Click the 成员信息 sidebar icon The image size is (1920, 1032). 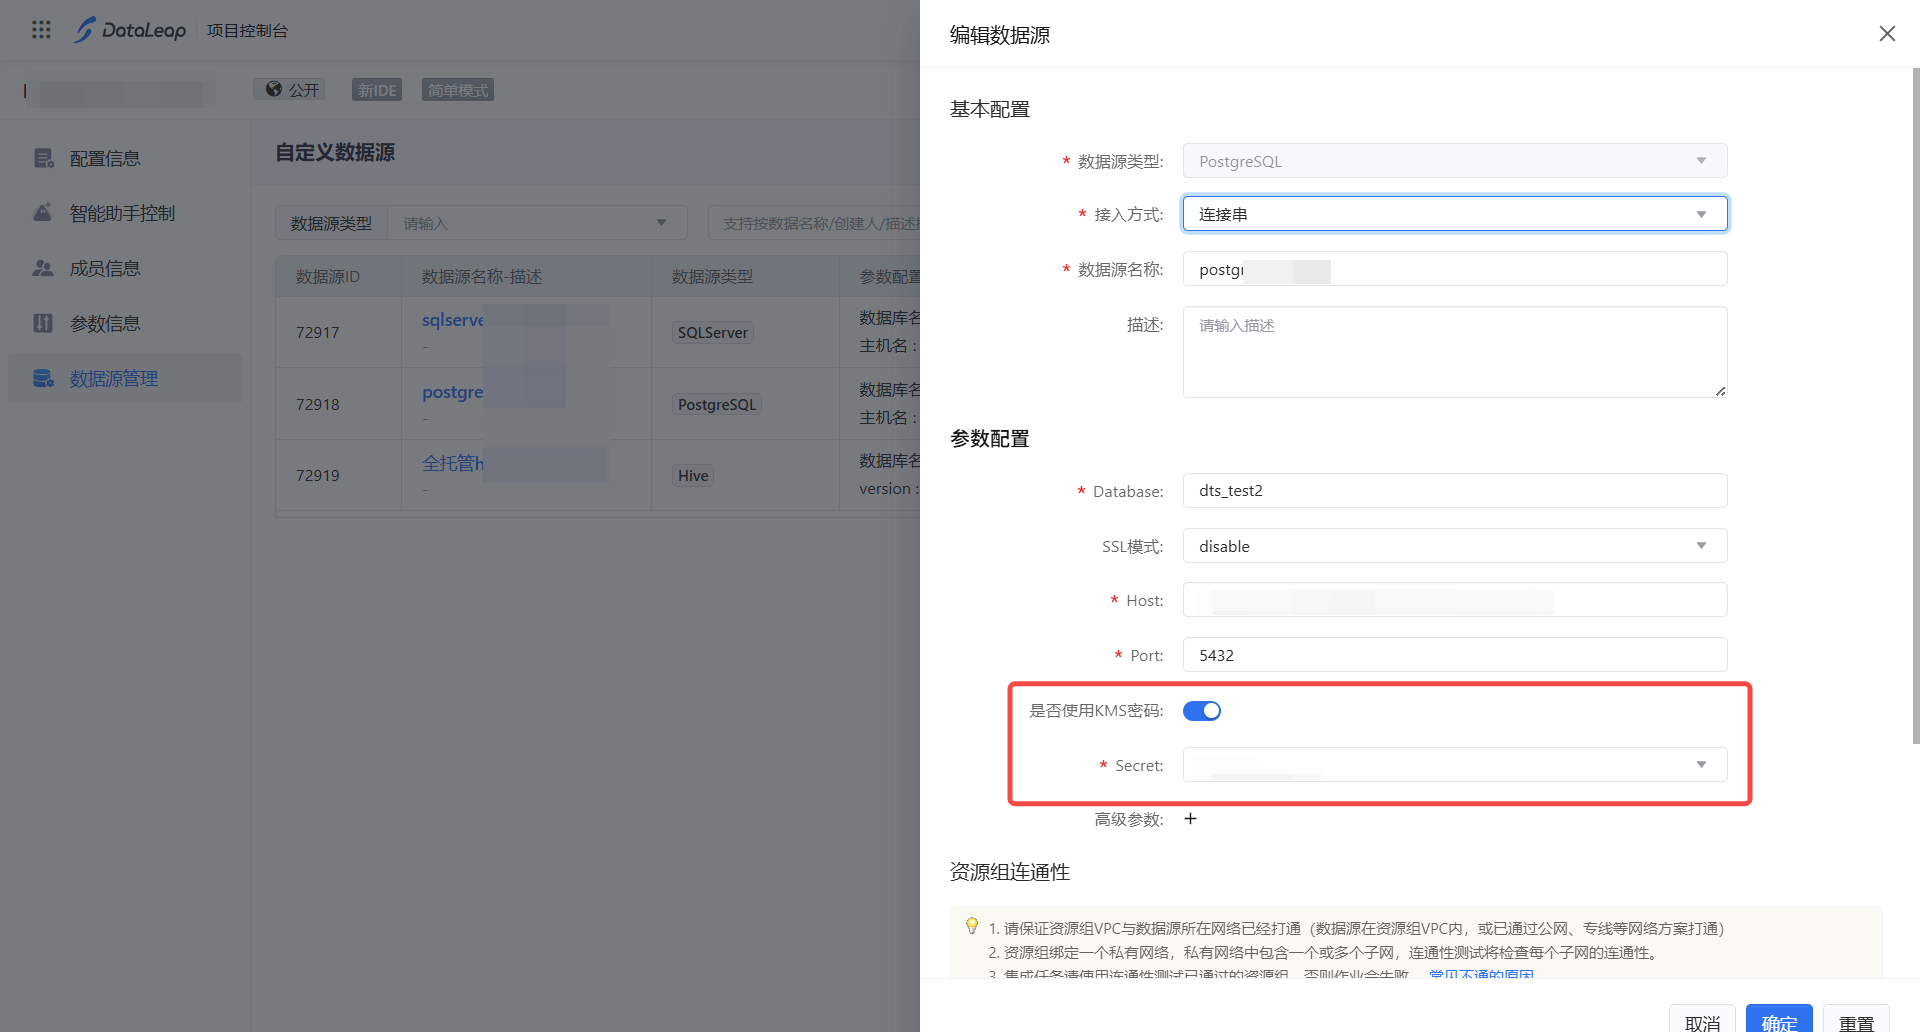(x=43, y=268)
